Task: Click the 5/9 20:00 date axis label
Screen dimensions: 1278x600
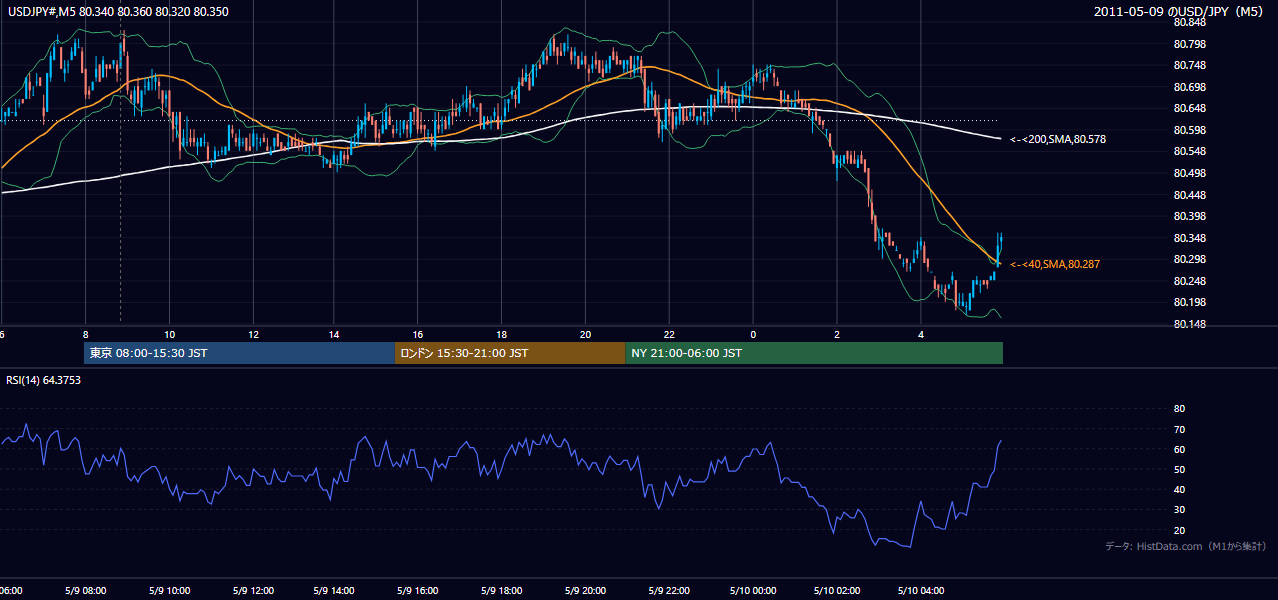Action: [585, 590]
